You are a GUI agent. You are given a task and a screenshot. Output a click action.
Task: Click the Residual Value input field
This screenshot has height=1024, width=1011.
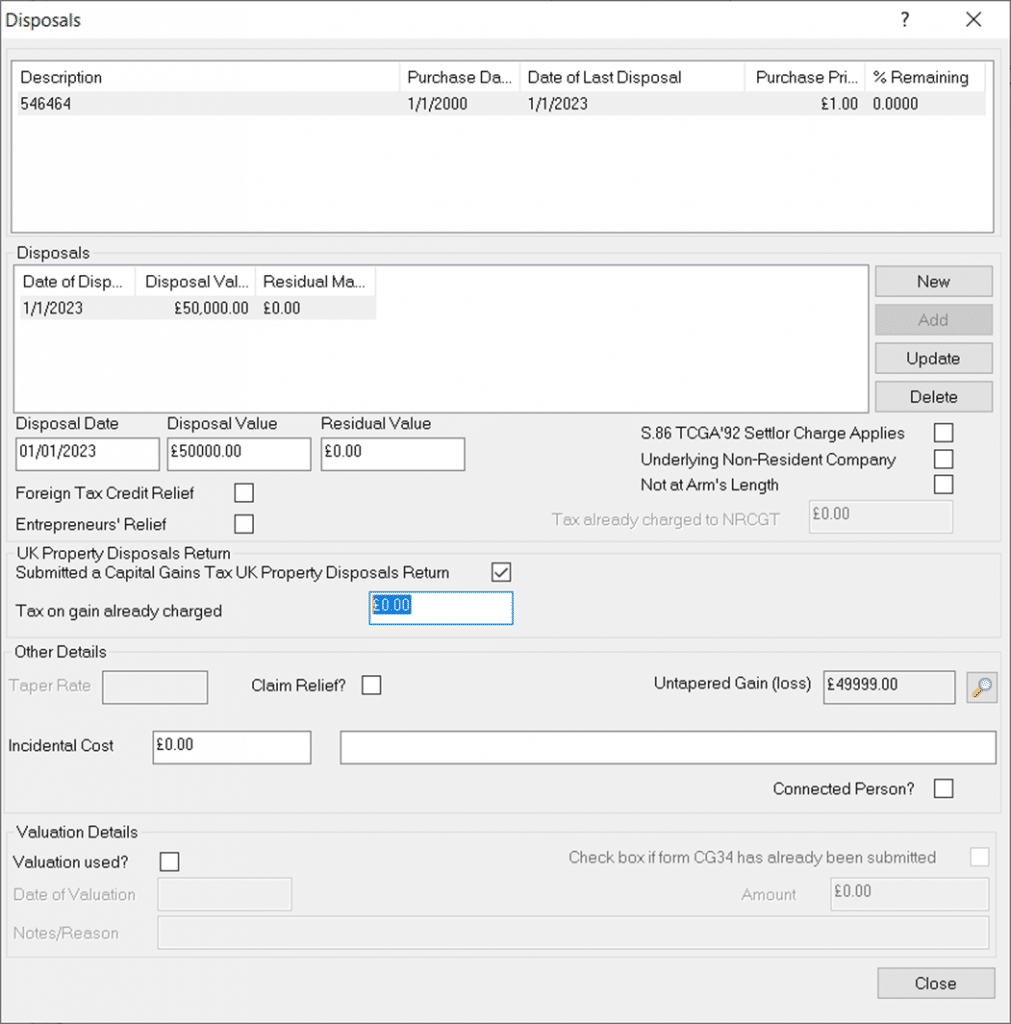[393, 454]
